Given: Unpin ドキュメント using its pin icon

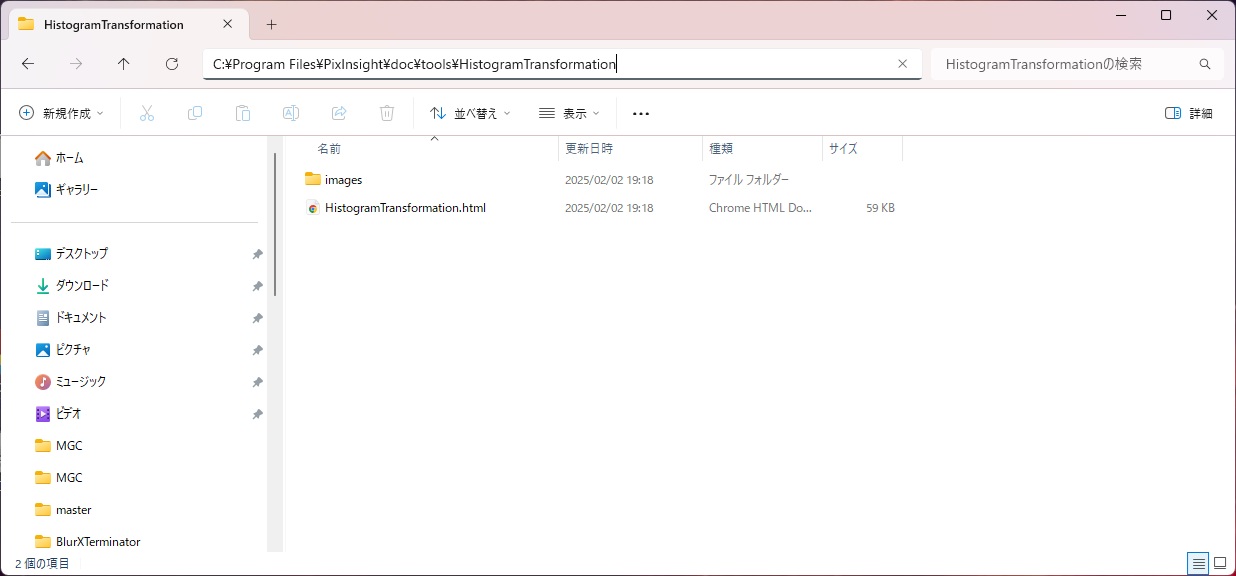Looking at the screenshot, I should coord(257,318).
